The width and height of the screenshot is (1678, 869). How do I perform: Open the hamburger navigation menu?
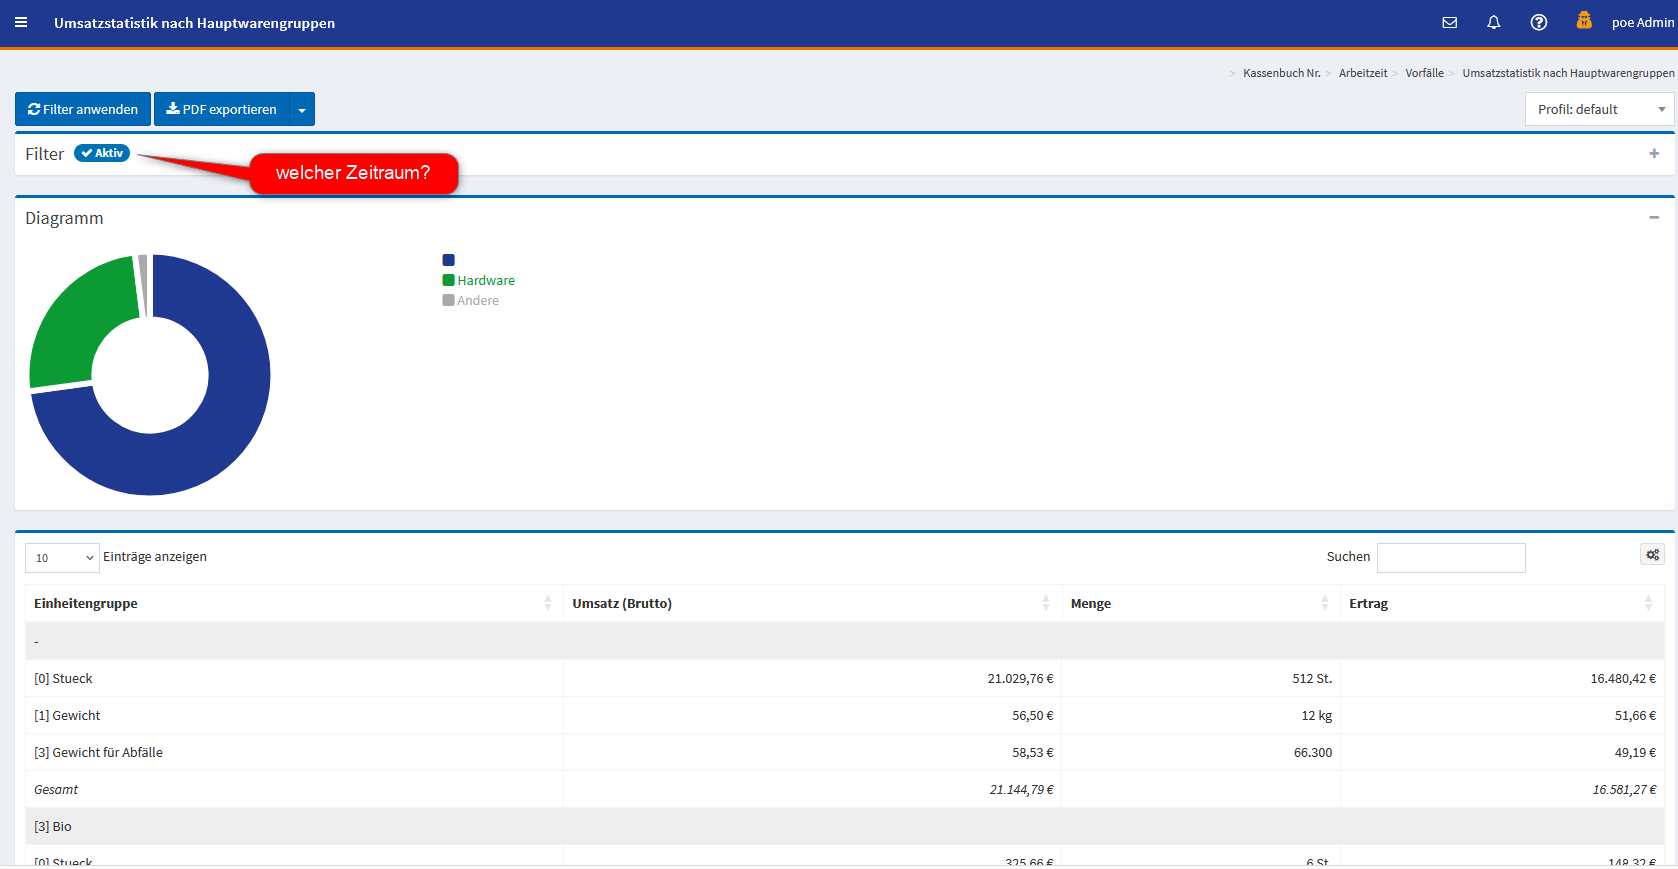point(21,22)
